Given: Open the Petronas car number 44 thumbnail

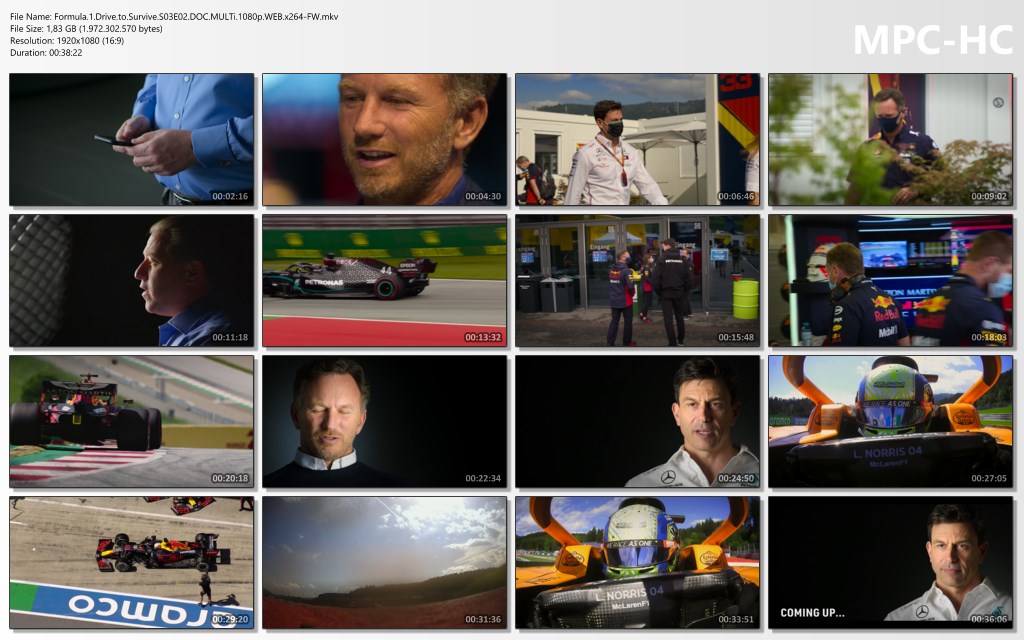Looking at the screenshot, I should pyautogui.click(x=384, y=280).
